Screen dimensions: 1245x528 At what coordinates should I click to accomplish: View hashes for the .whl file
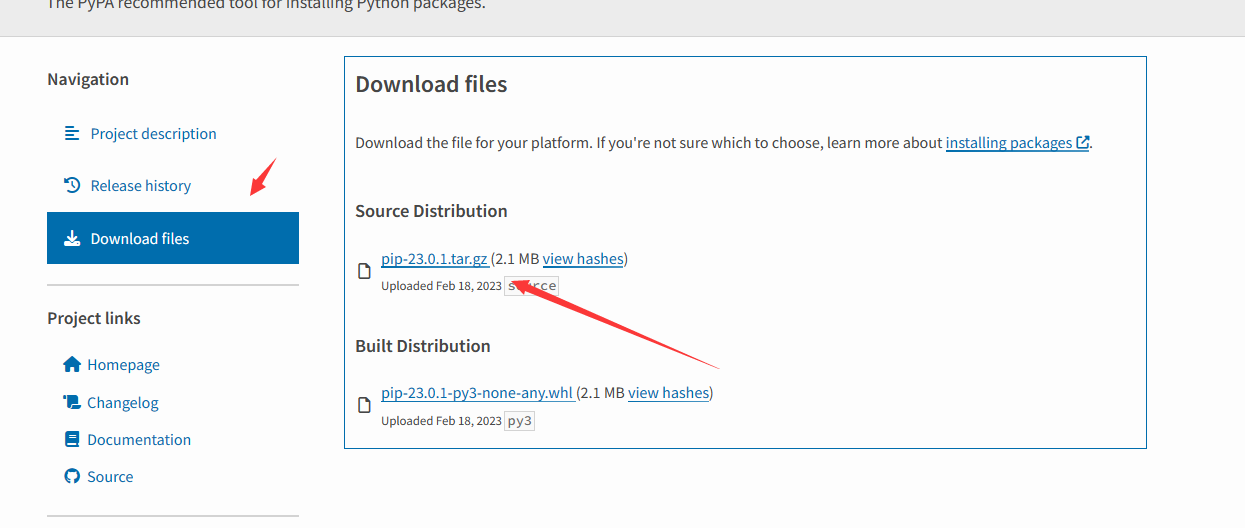pos(669,393)
